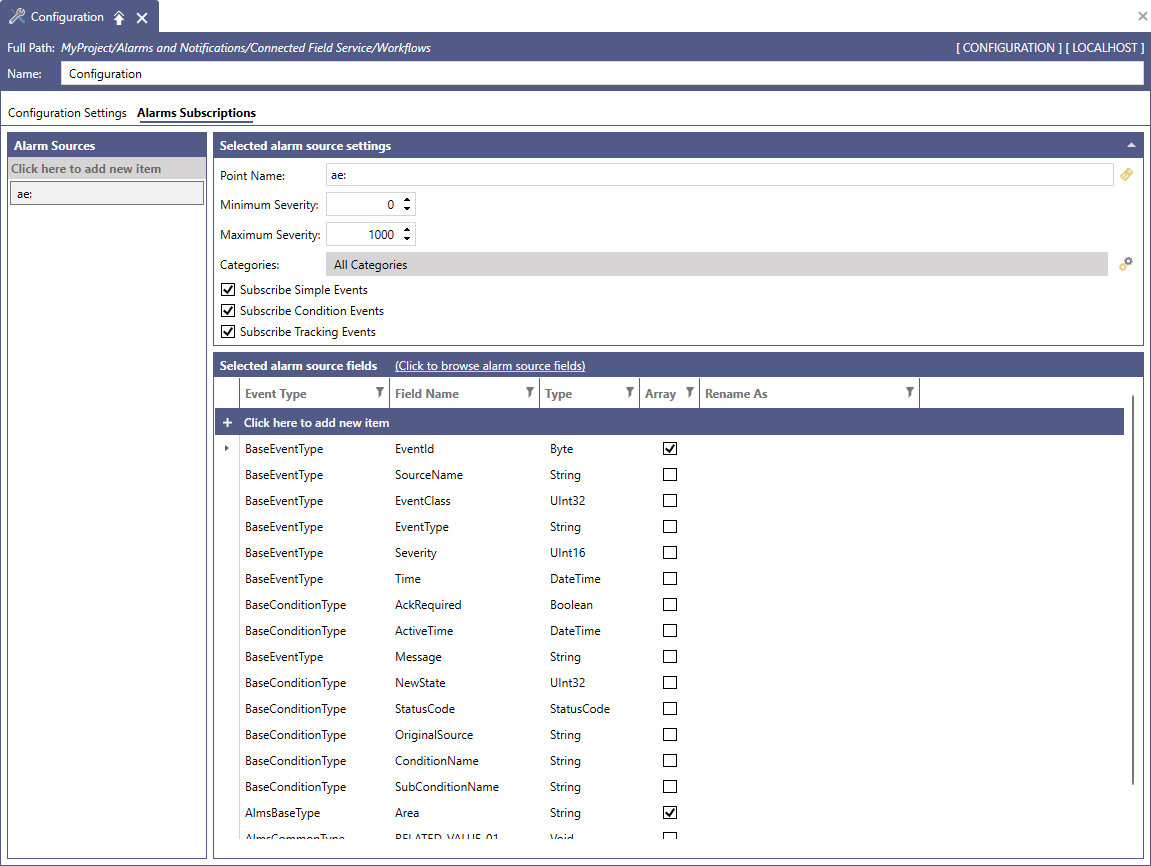Filter the Rename As column

(x=909, y=393)
